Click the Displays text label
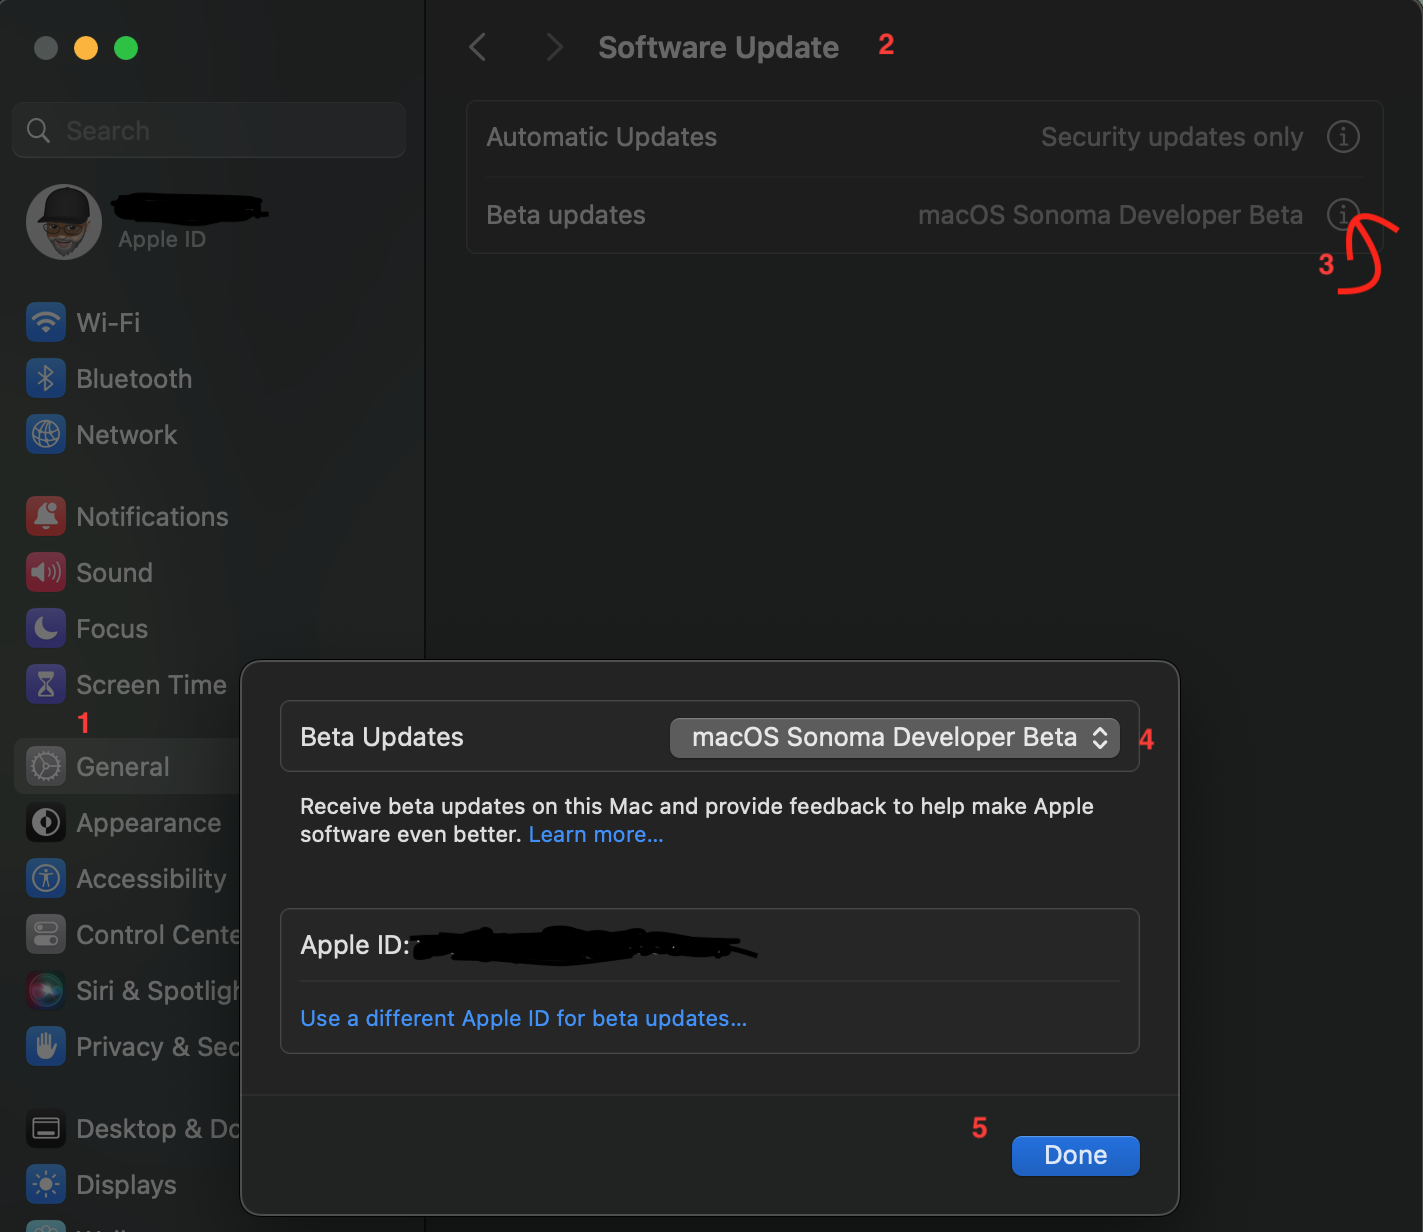This screenshot has height=1232, width=1423. tap(127, 1184)
